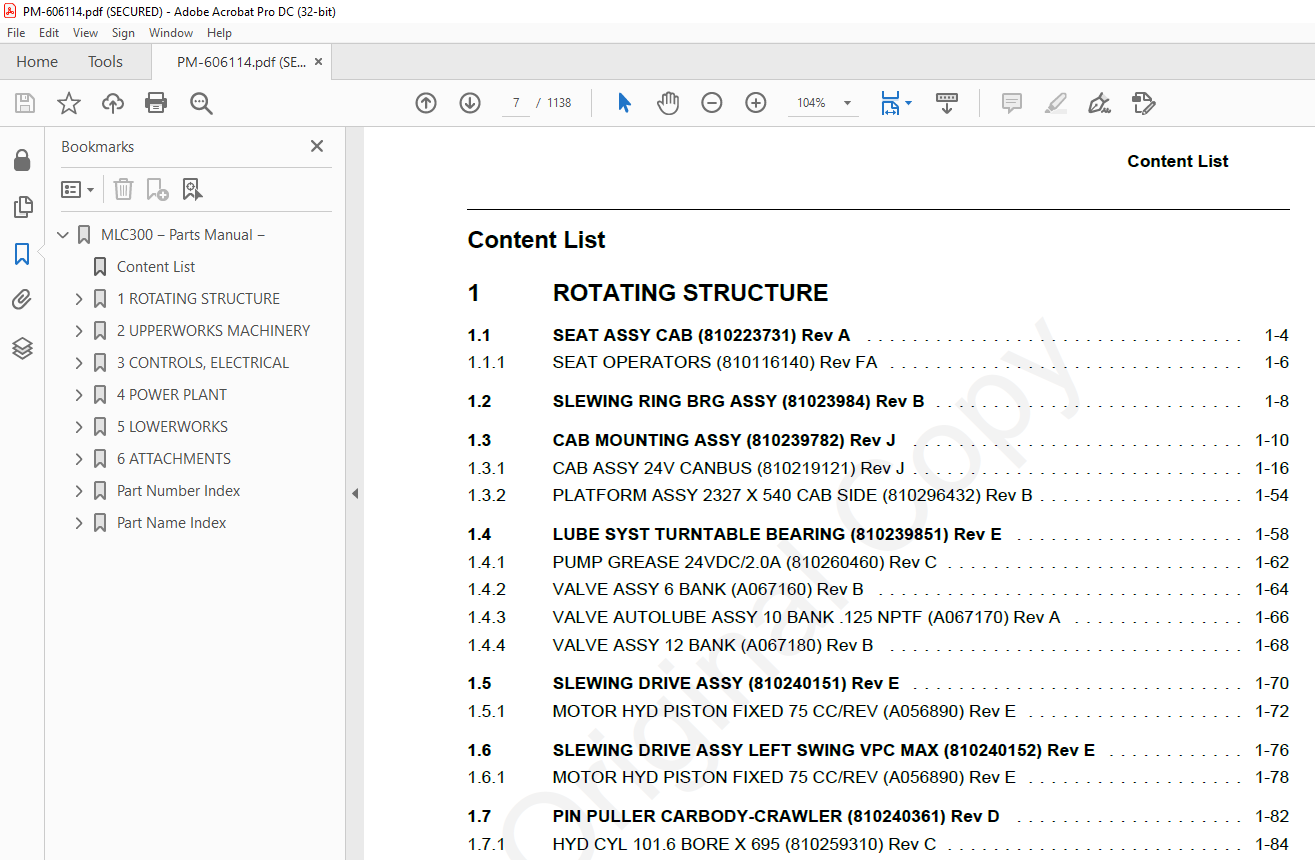The height and width of the screenshot is (860, 1315).
Task: Open the security lock panel
Action: point(22,160)
